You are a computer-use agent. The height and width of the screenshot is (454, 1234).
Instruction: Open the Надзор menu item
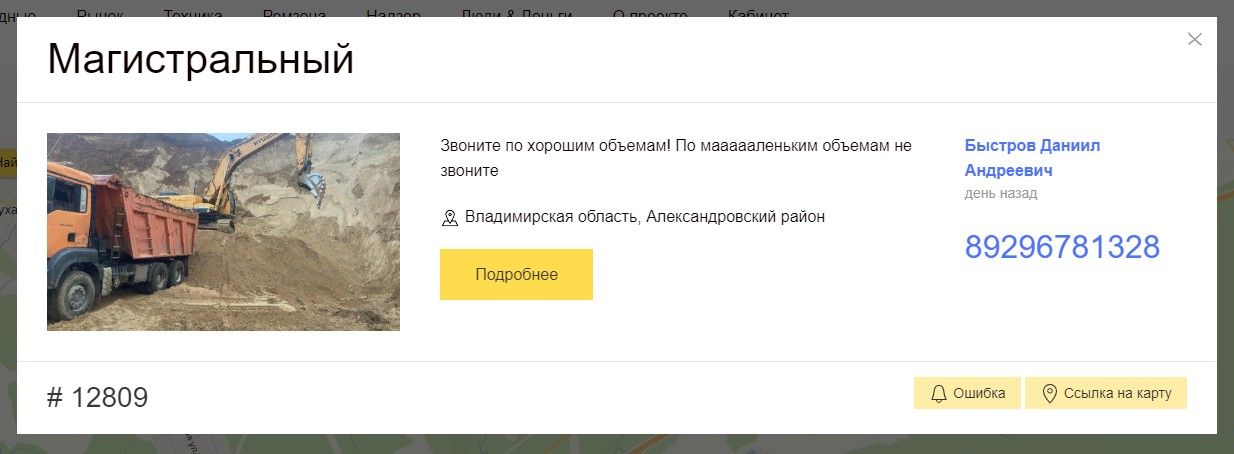pos(393,12)
